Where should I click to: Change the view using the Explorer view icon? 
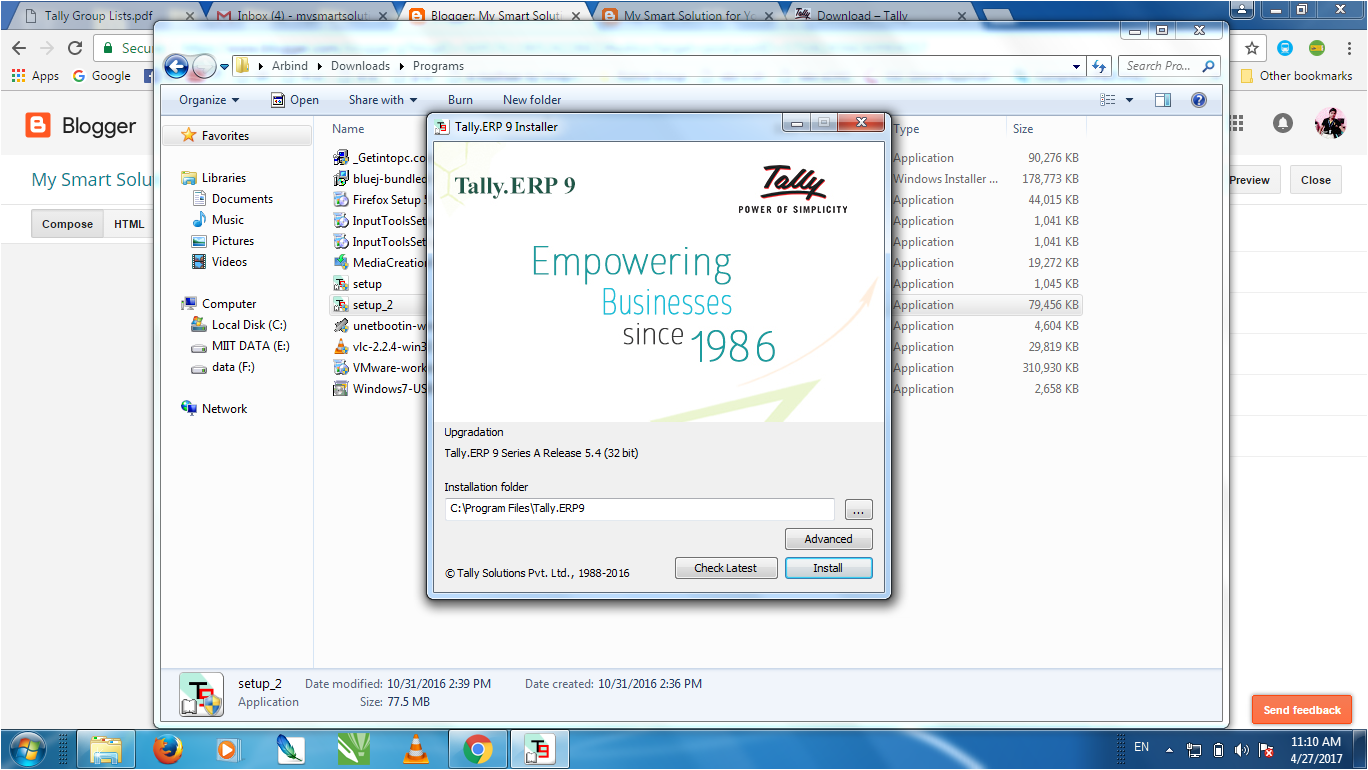click(1107, 100)
